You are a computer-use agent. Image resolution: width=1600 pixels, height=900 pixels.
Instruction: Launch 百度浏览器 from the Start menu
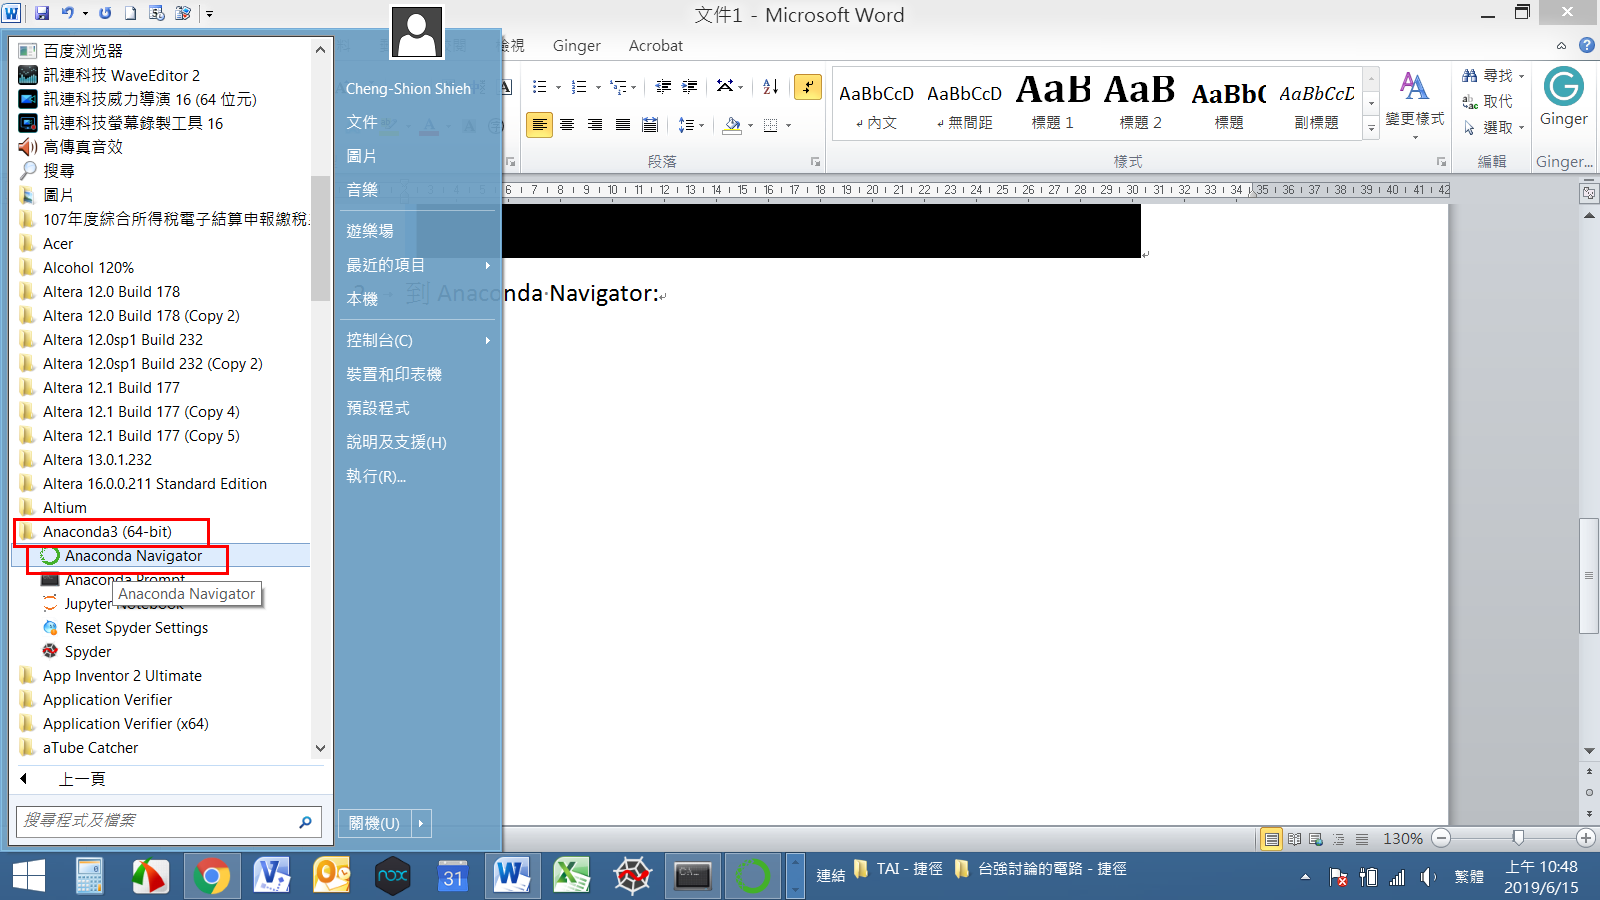click(82, 51)
